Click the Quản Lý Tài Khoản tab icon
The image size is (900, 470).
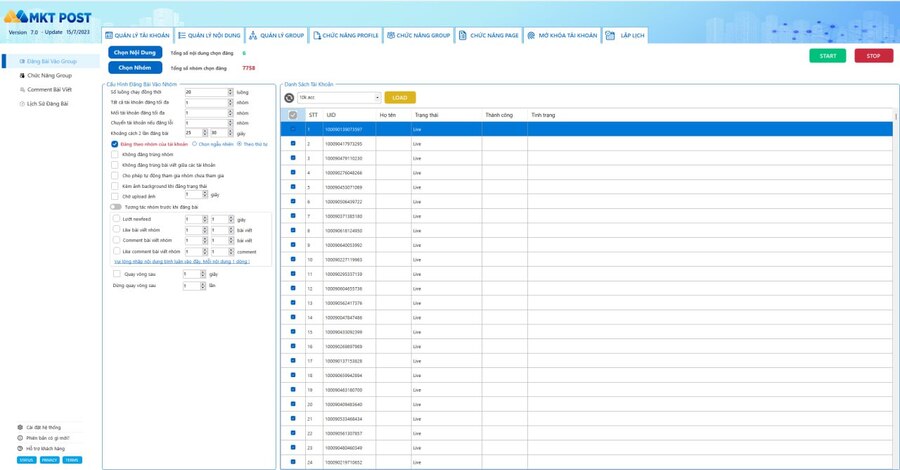(x=108, y=36)
